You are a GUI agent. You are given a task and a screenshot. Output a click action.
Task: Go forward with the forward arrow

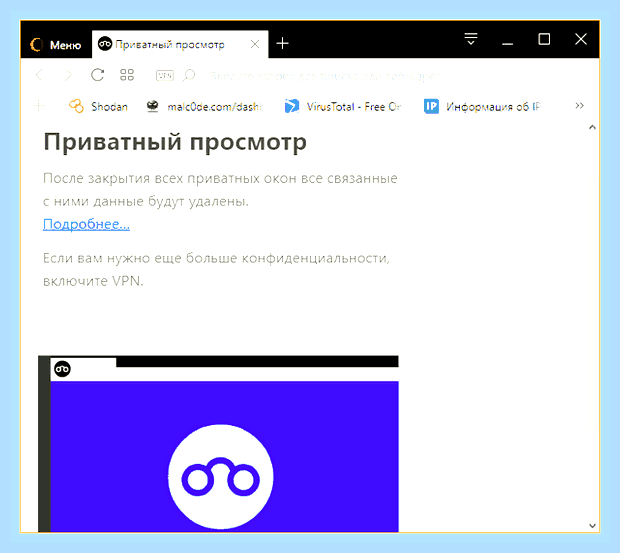pyautogui.click(x=68, y=75)
